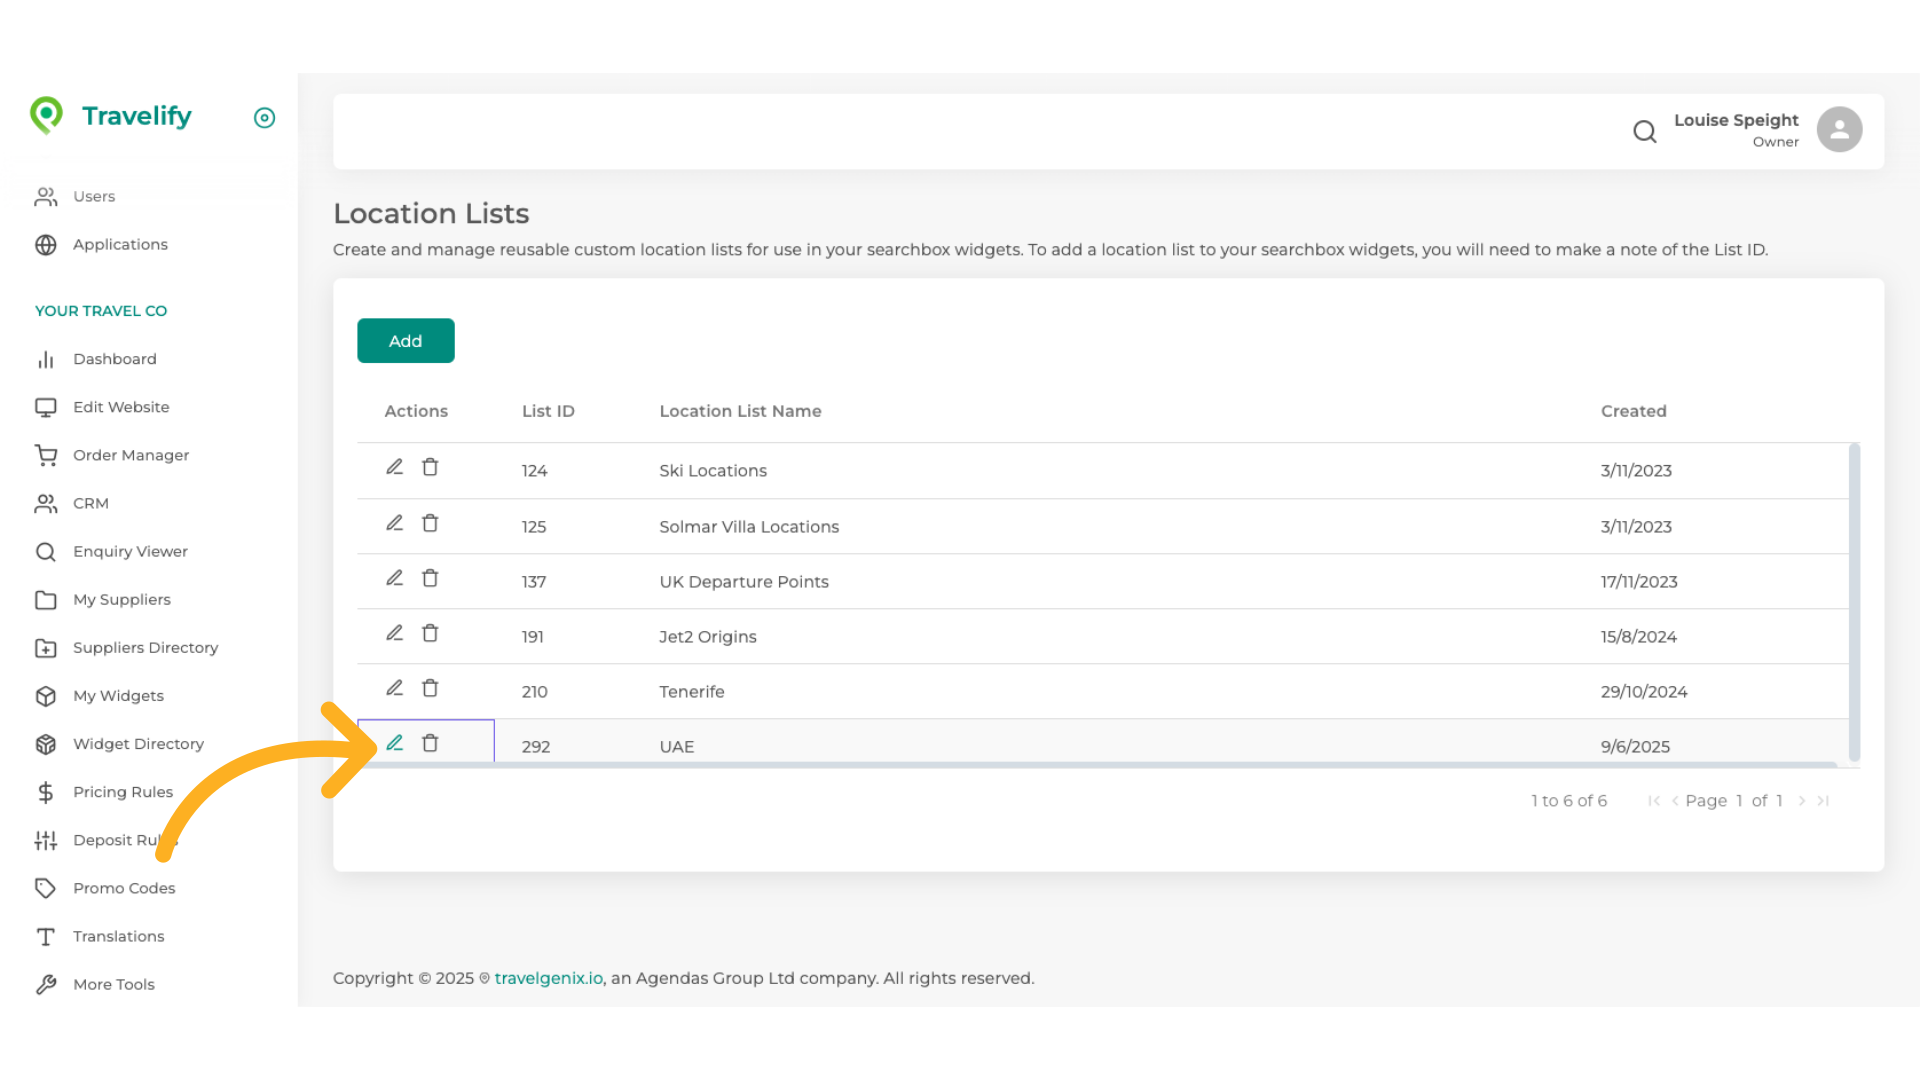
Task: Edit the Tenerife location list
Action: click(394, 688)
